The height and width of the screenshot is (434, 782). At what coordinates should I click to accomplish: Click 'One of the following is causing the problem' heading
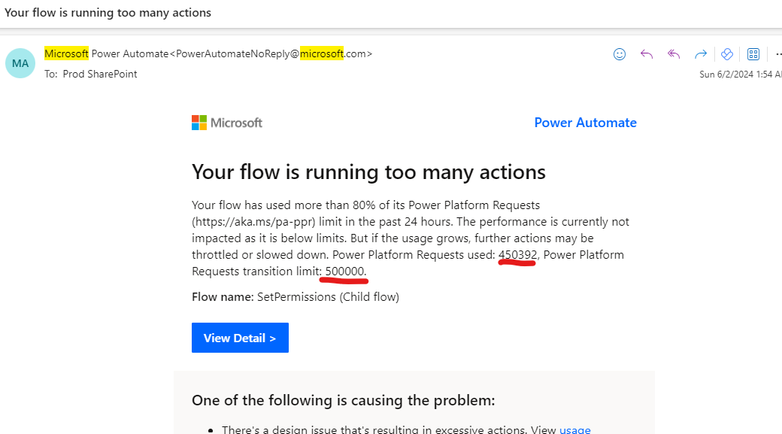[343, 400]
